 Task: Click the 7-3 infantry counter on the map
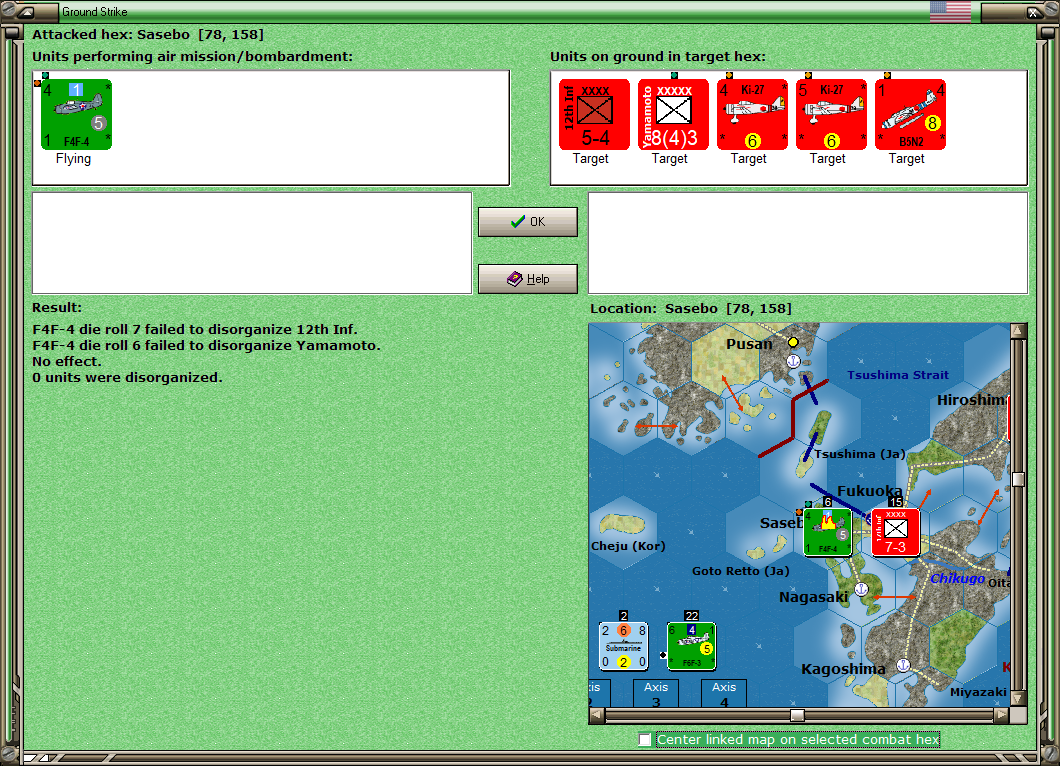[896, 532]
